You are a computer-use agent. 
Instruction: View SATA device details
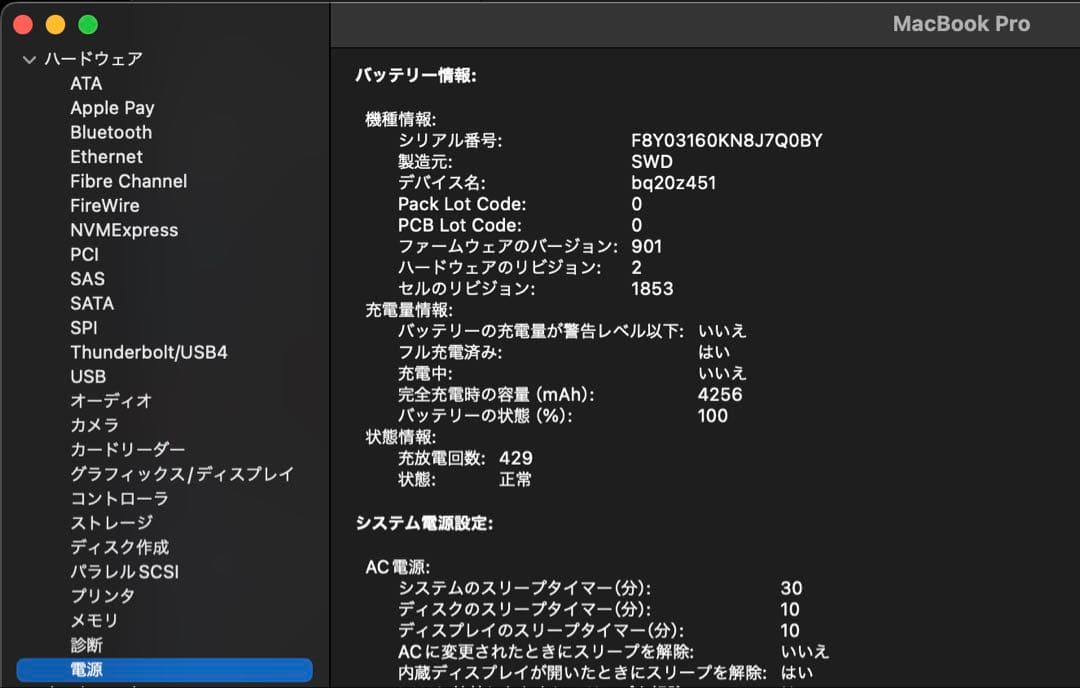[90, 303]
